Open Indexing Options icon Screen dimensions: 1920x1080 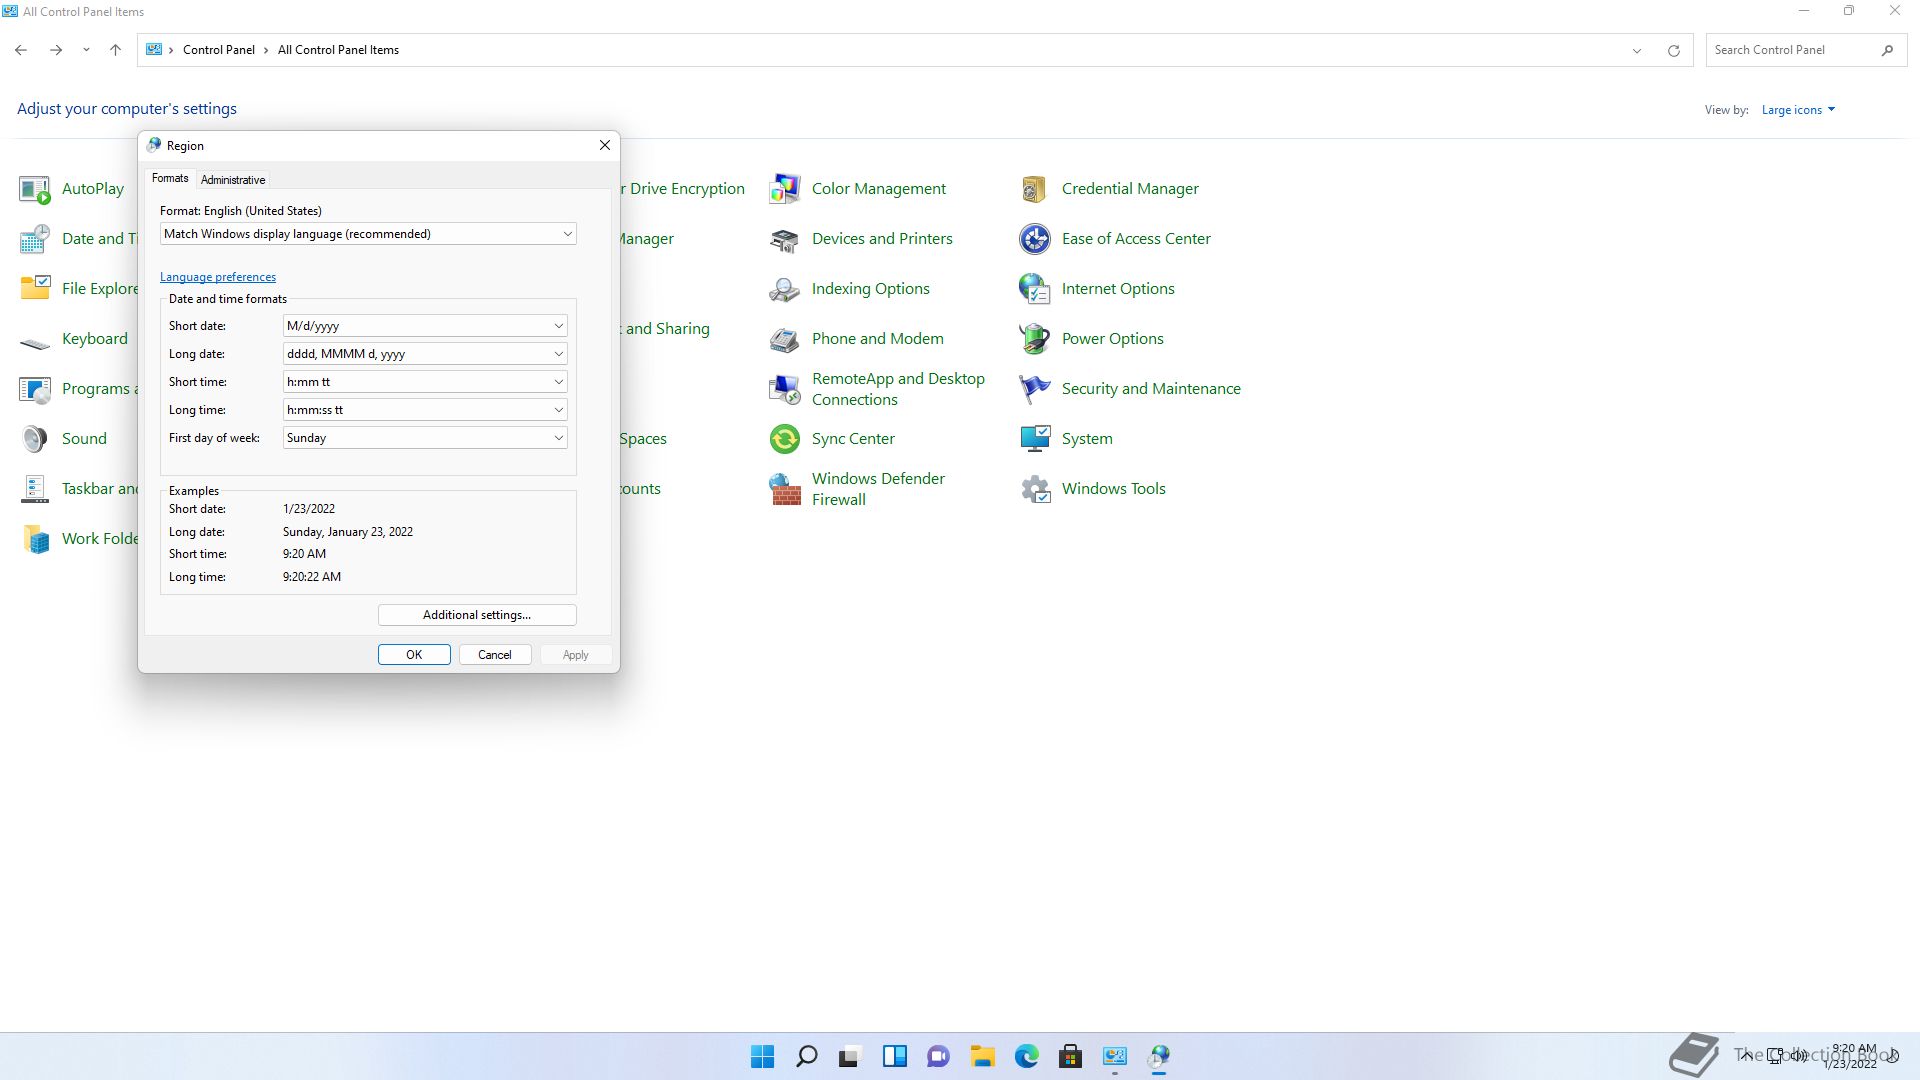tap(785, 289)
